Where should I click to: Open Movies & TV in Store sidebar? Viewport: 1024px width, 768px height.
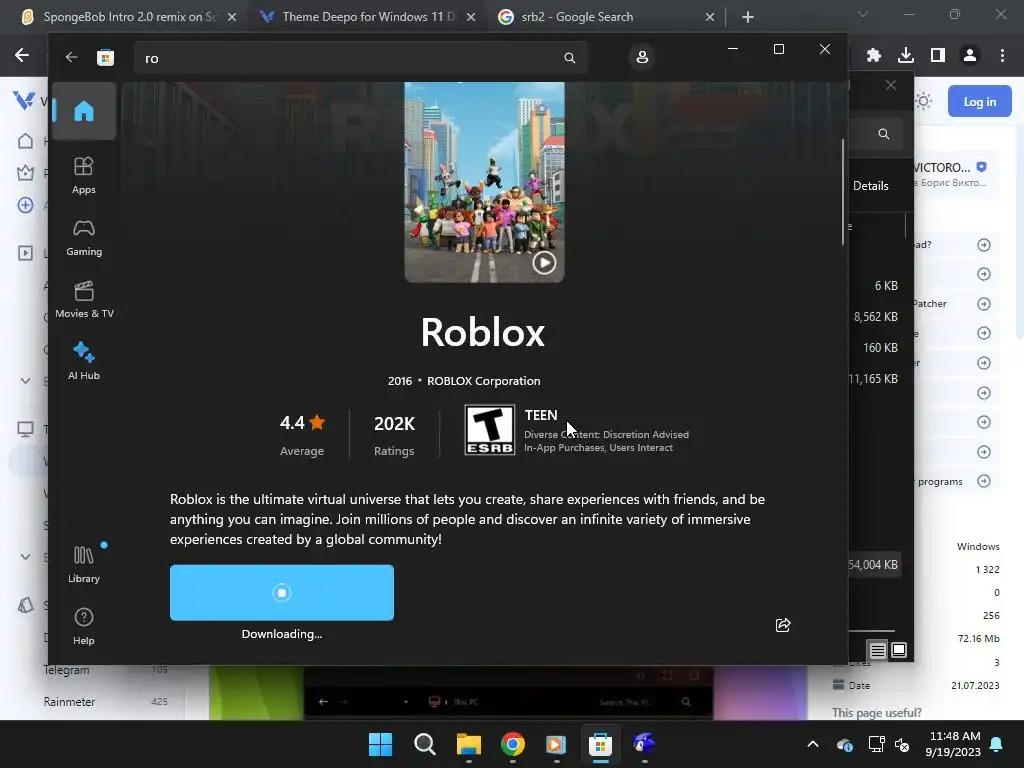pyautogui.click(x=84, y=299)
